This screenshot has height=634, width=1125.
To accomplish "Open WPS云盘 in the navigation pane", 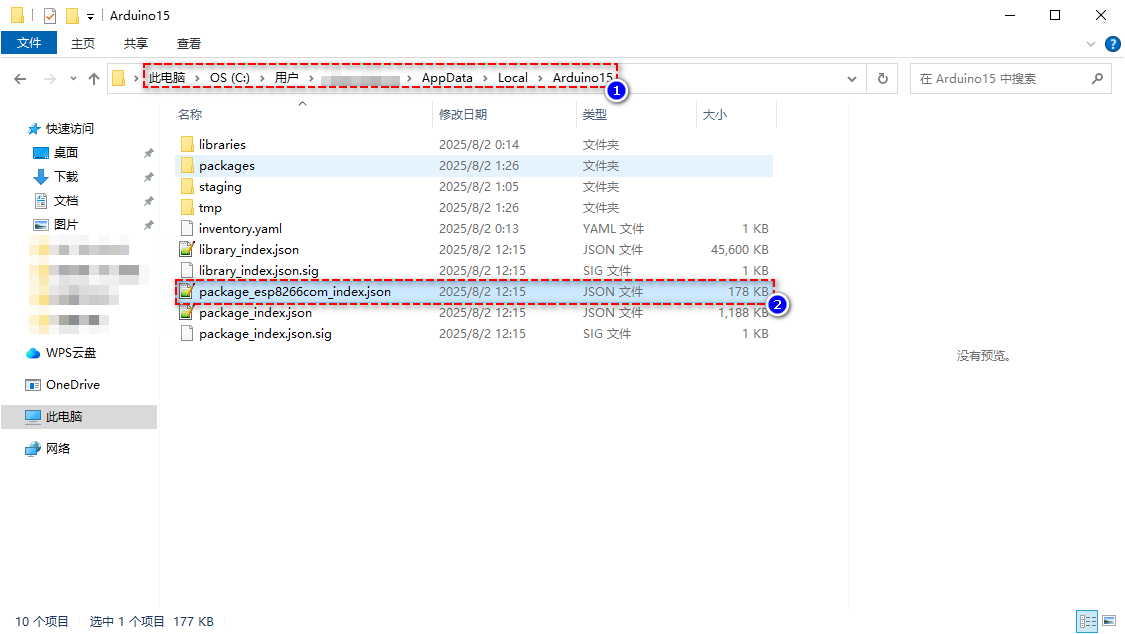I will [71, 353].
